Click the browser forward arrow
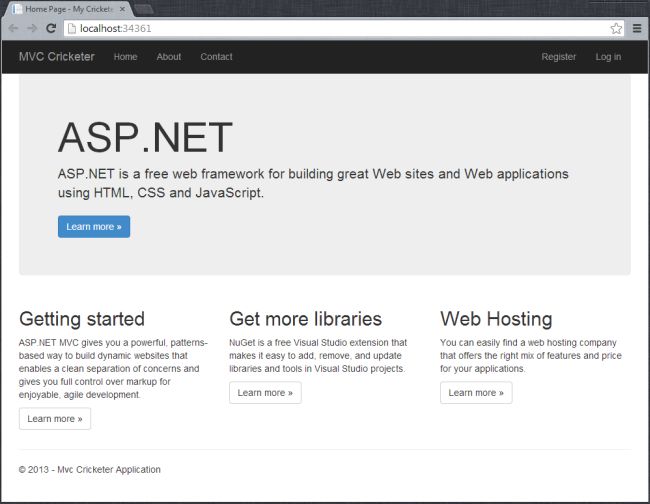Screen dimensions: 650x504 point(32,28)
